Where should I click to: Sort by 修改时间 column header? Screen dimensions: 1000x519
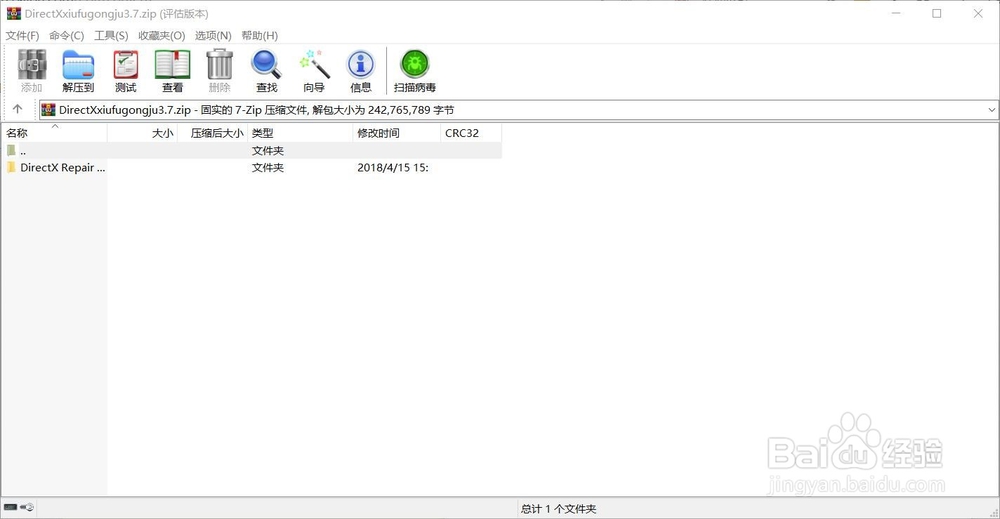pos(396,133)
